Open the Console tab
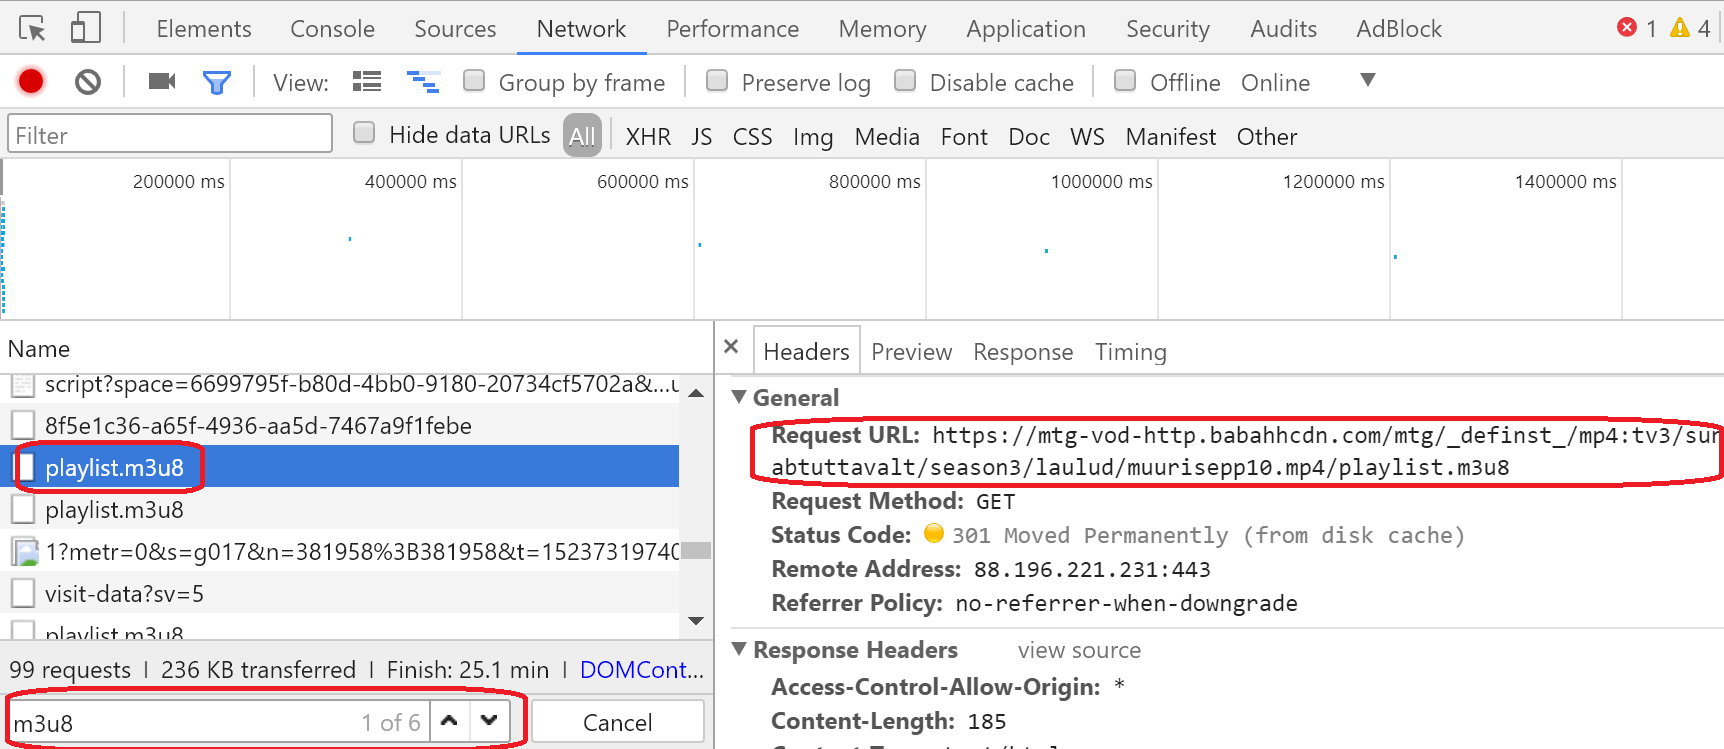 (x=332, y=29)
